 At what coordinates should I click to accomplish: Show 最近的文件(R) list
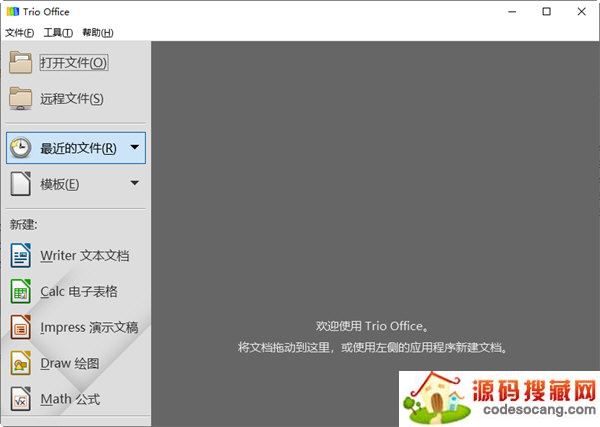(x=76, y=148)
